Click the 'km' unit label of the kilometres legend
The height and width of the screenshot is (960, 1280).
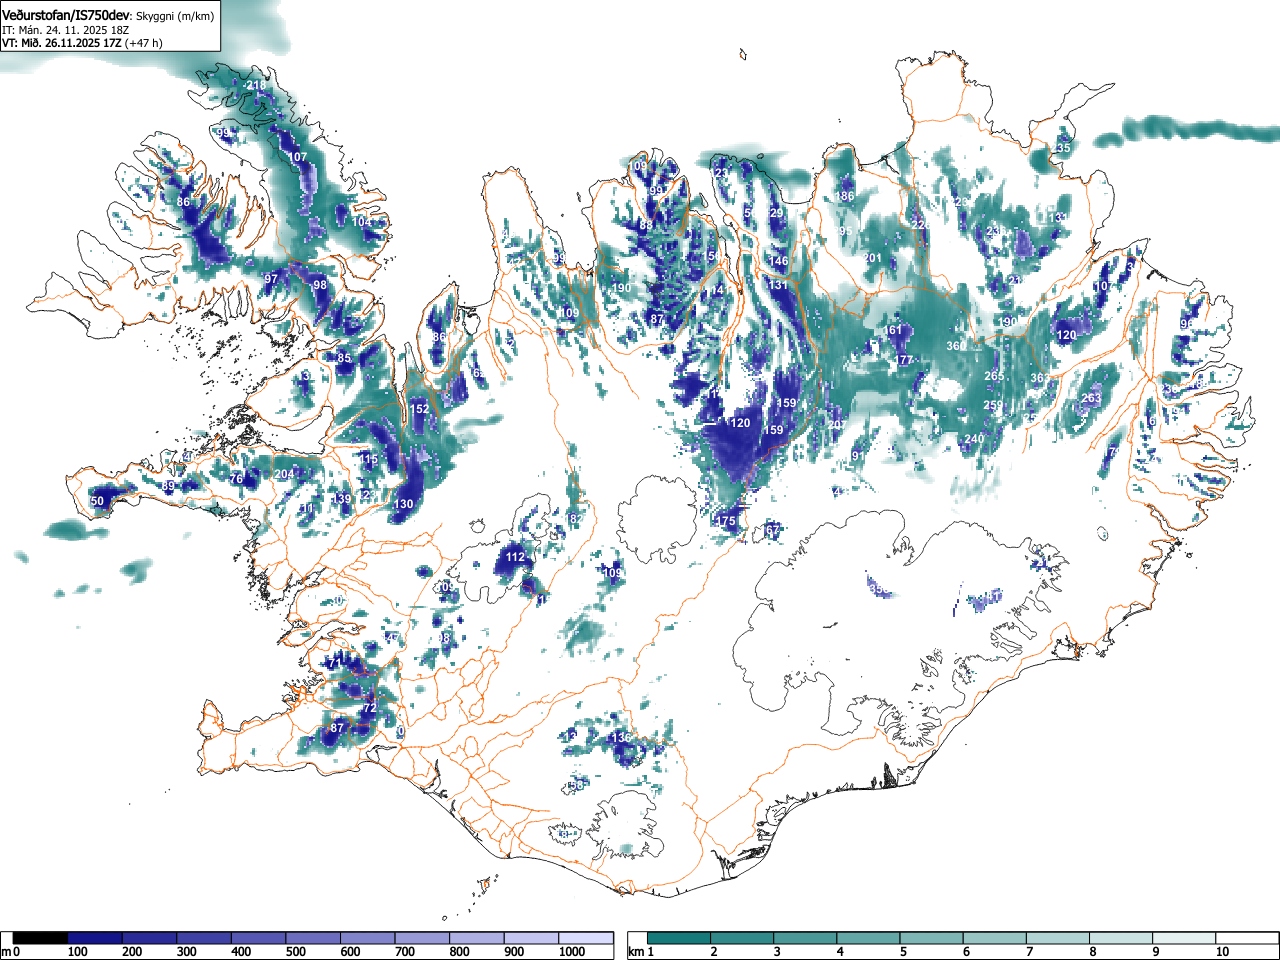pos(635,952)
